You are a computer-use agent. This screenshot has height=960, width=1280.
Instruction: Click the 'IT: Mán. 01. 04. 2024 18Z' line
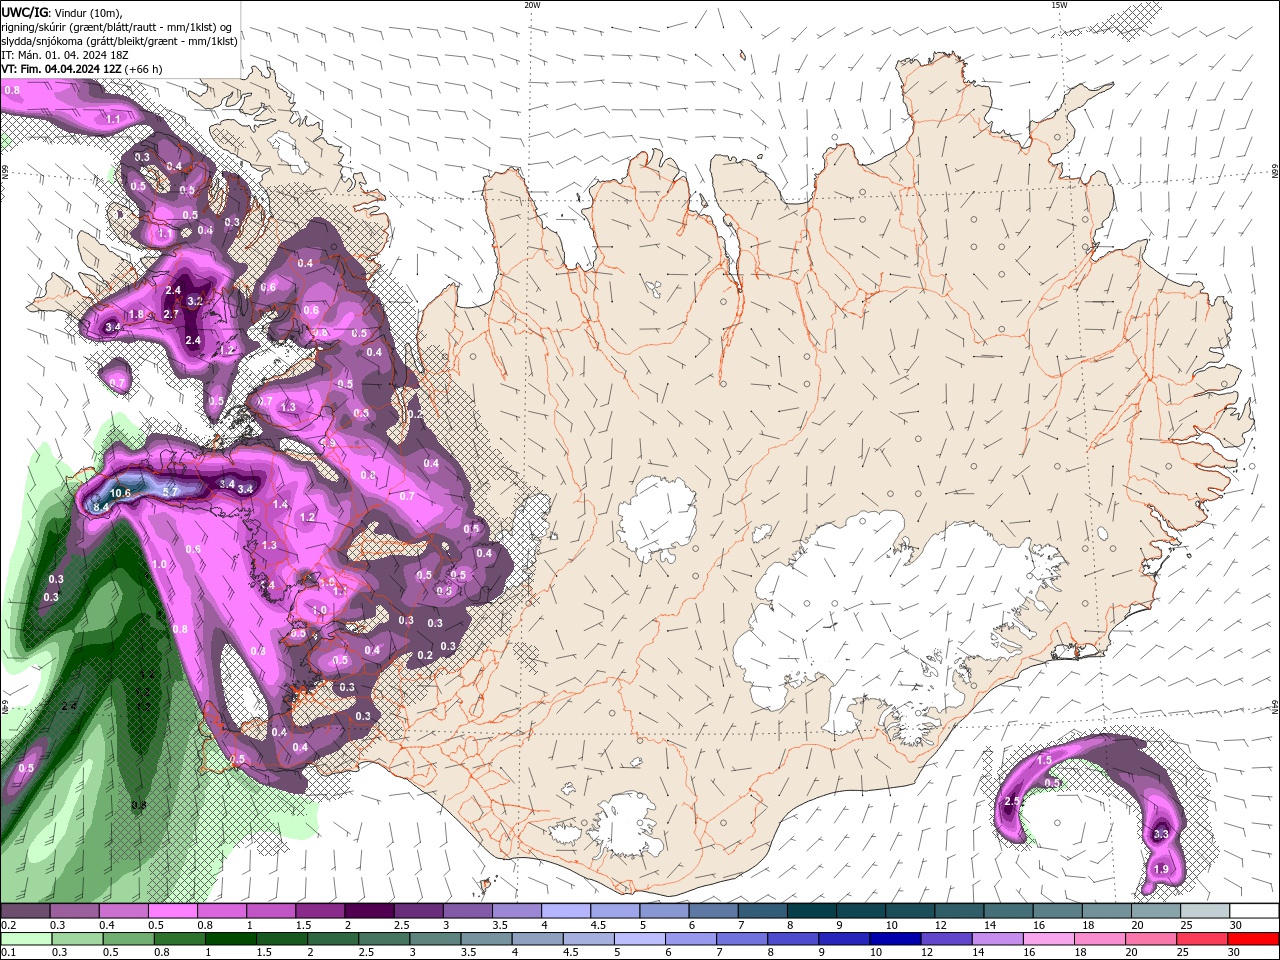pyautogui.click(x=65, y=55)
